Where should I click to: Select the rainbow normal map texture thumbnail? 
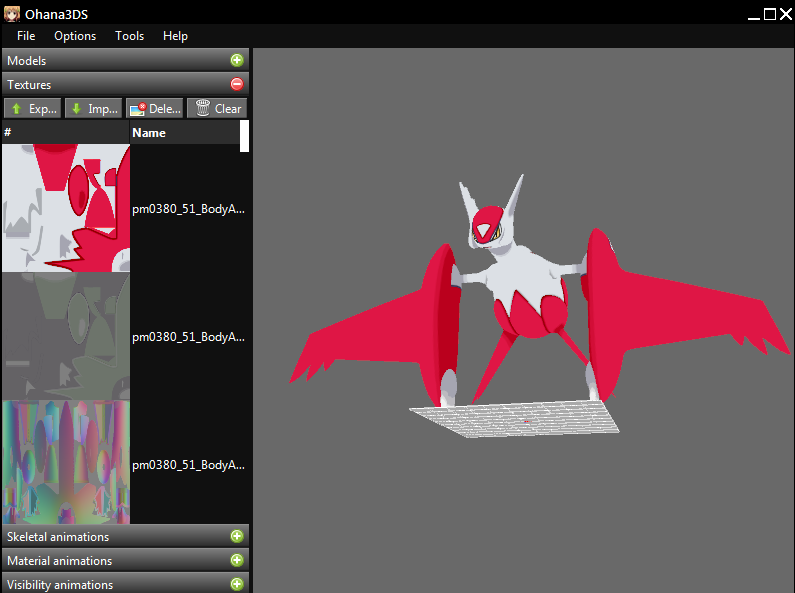point(65,463)
